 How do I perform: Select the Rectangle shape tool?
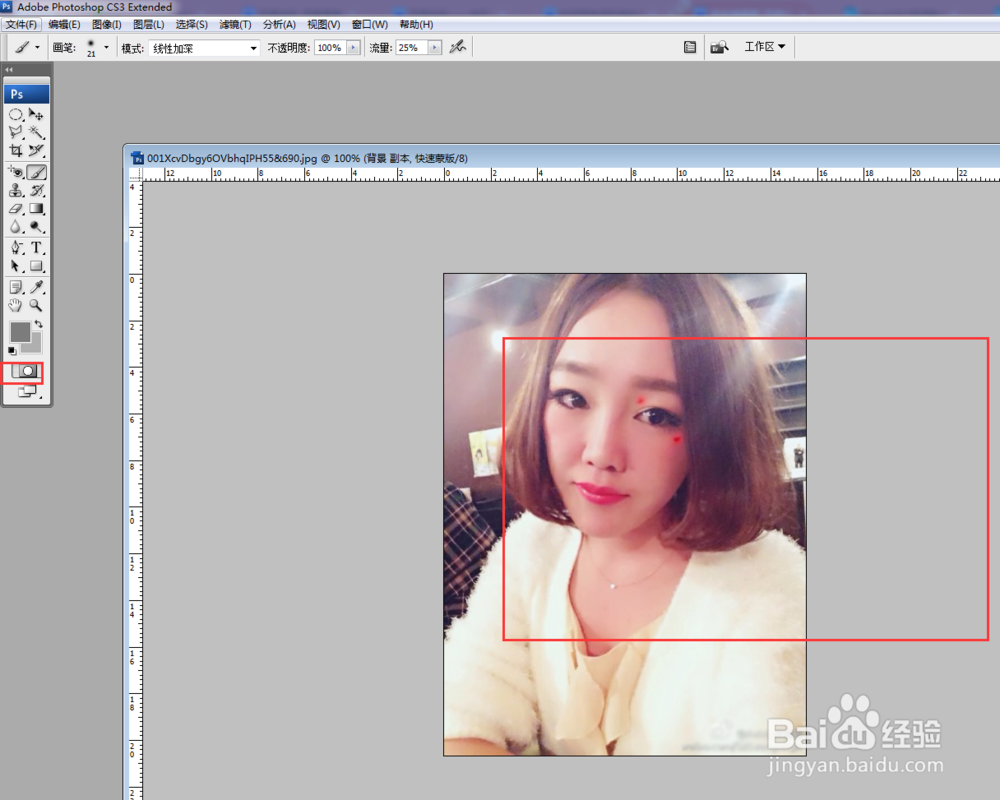[x=36, y=266]
